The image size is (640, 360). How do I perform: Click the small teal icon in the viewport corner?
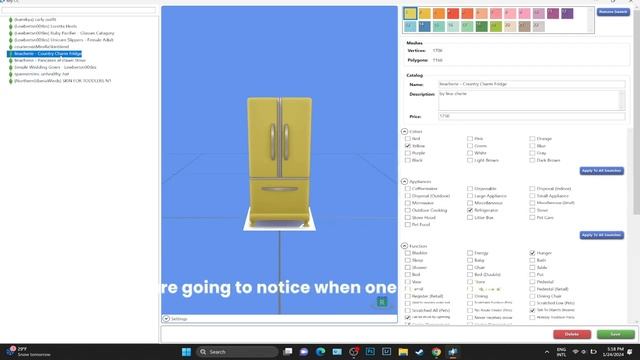[382, 302]
